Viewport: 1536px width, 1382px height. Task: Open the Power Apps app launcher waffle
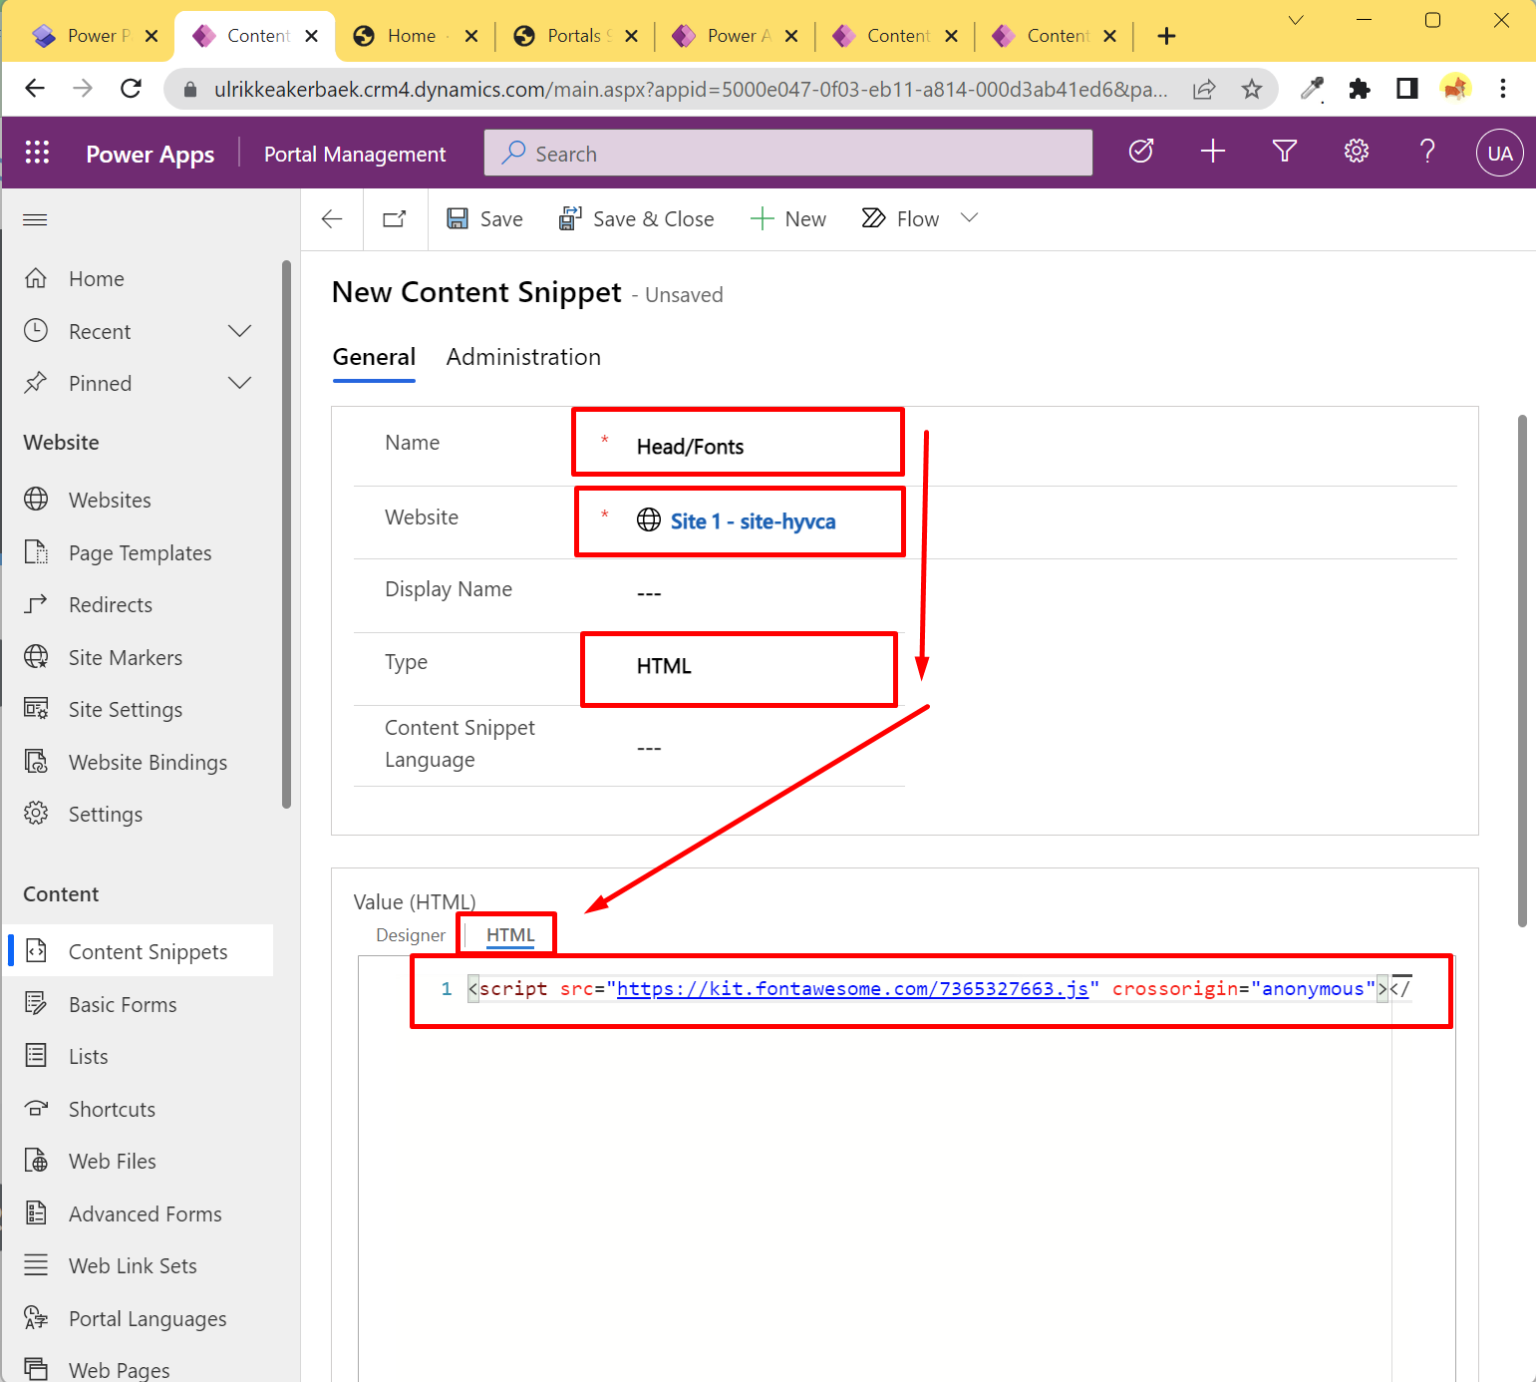37,153
